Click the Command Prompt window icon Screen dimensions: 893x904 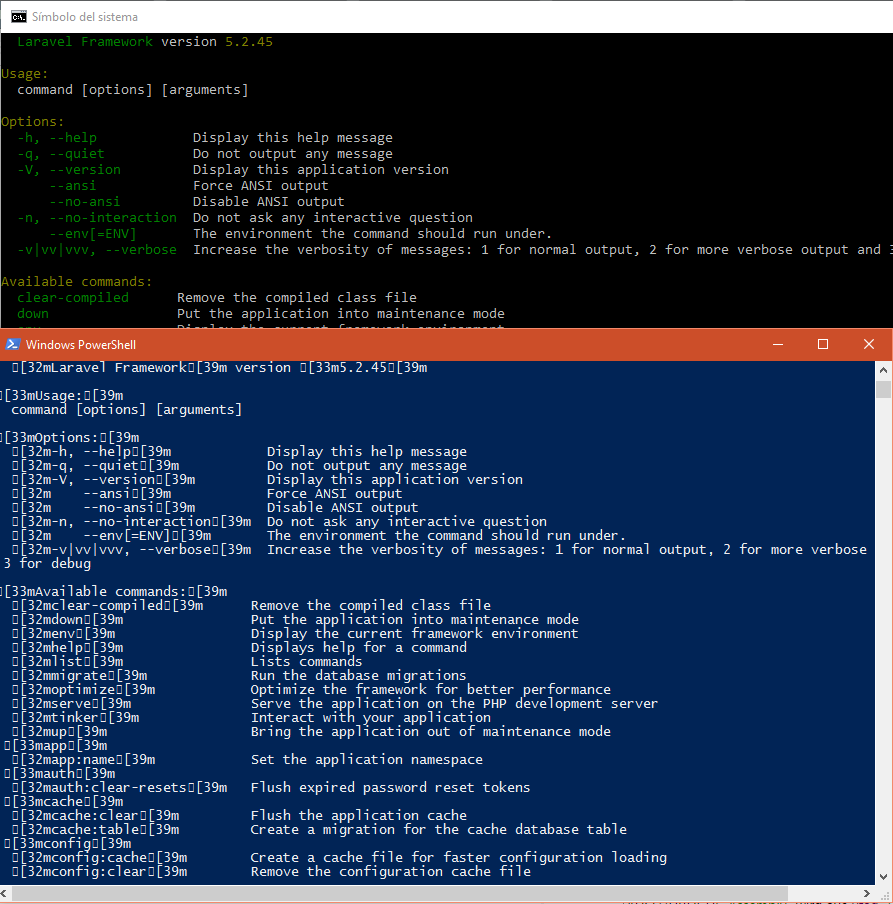pyautogui.click(x=18, y=17)
